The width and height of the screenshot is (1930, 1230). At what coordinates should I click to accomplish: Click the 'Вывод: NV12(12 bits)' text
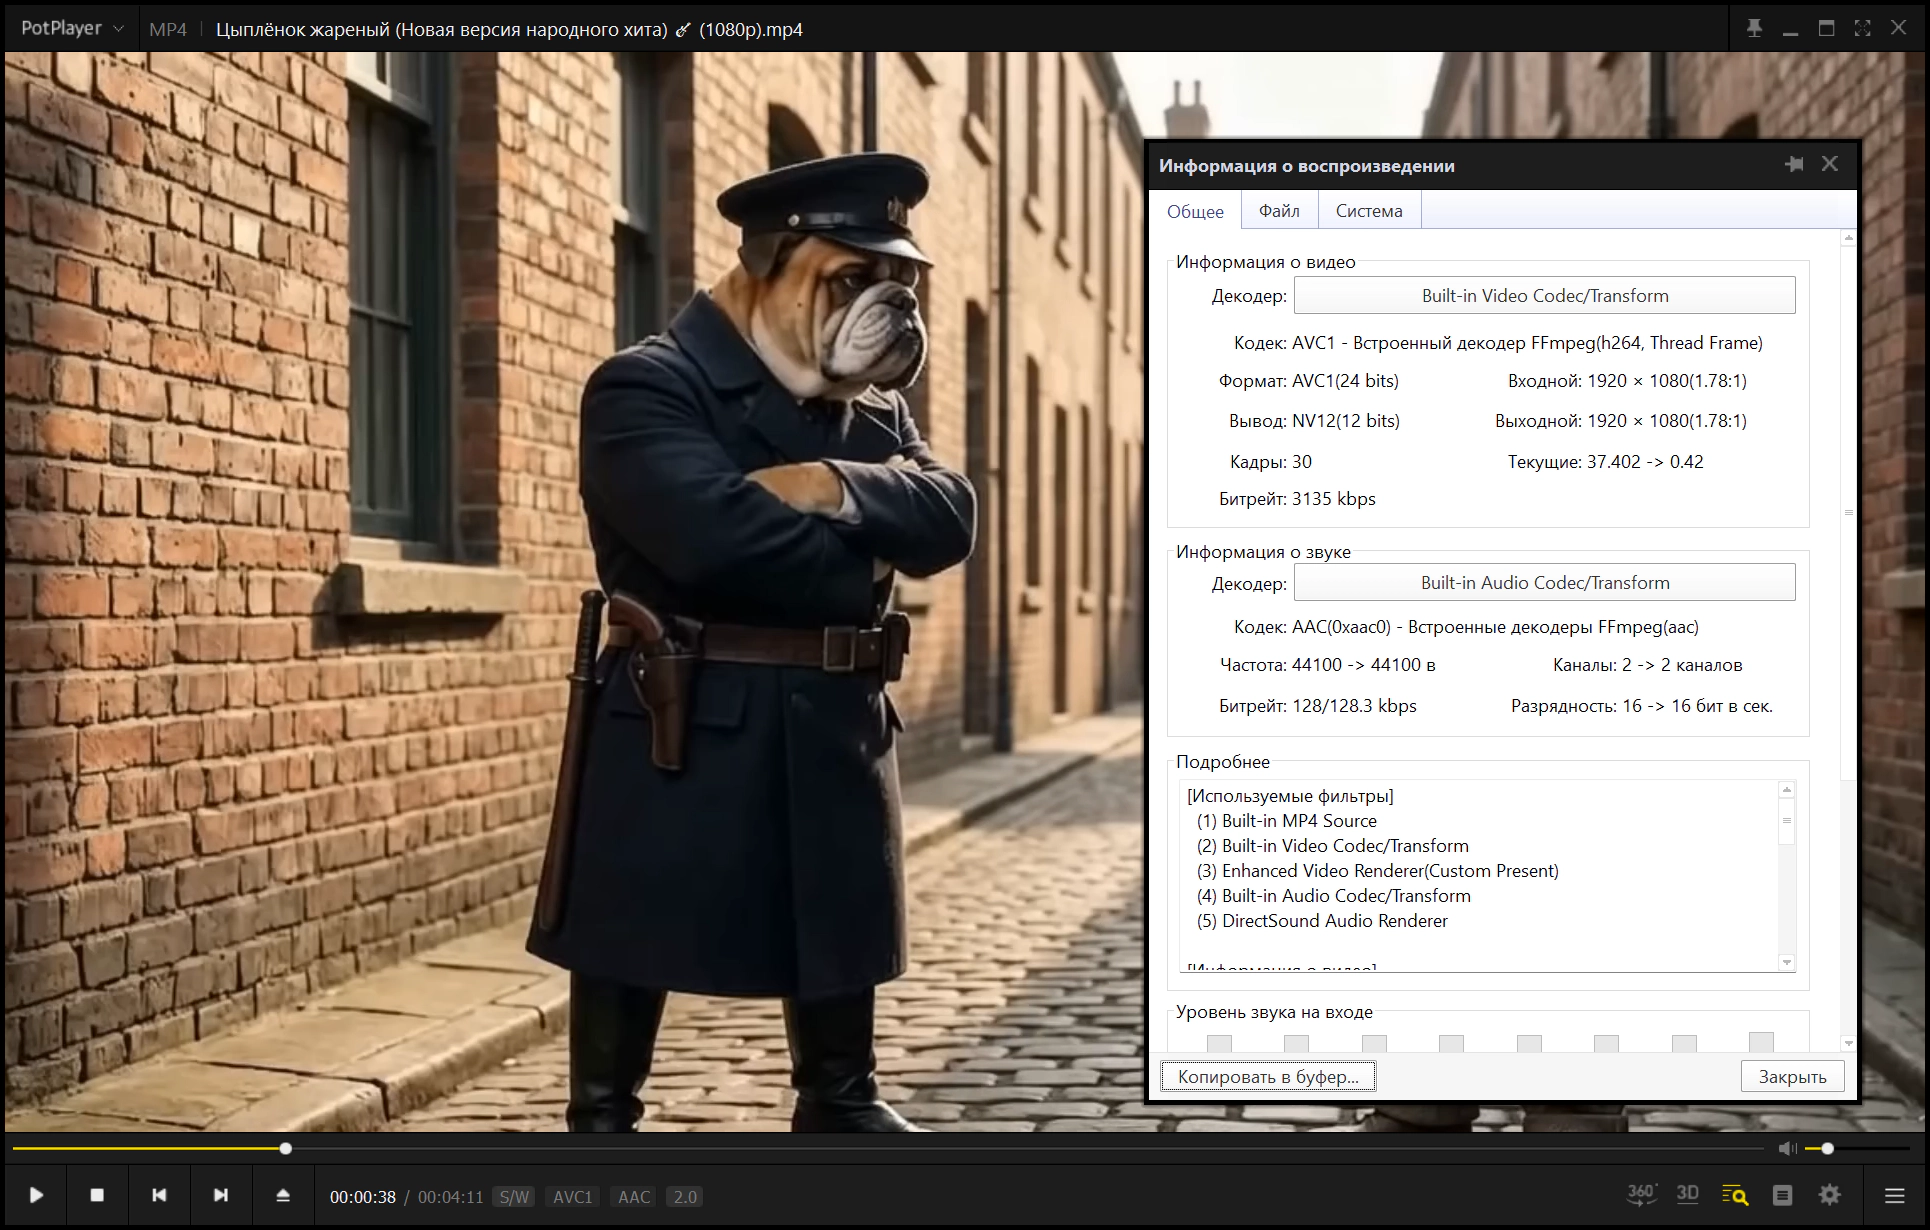click(1314, 421)
